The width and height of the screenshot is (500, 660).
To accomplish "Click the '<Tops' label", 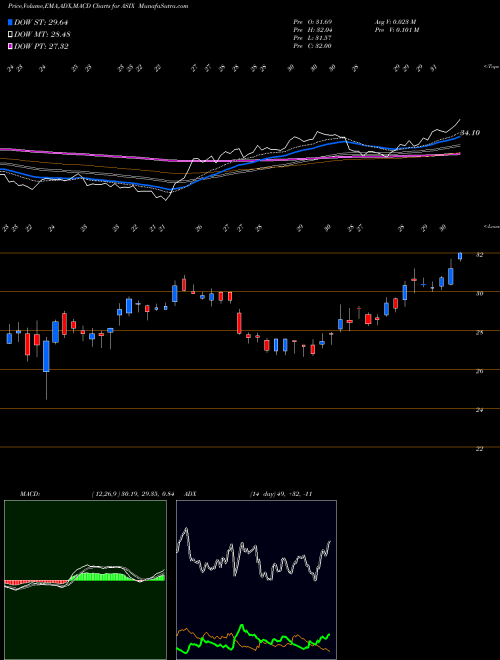I will tap(492, 67).
